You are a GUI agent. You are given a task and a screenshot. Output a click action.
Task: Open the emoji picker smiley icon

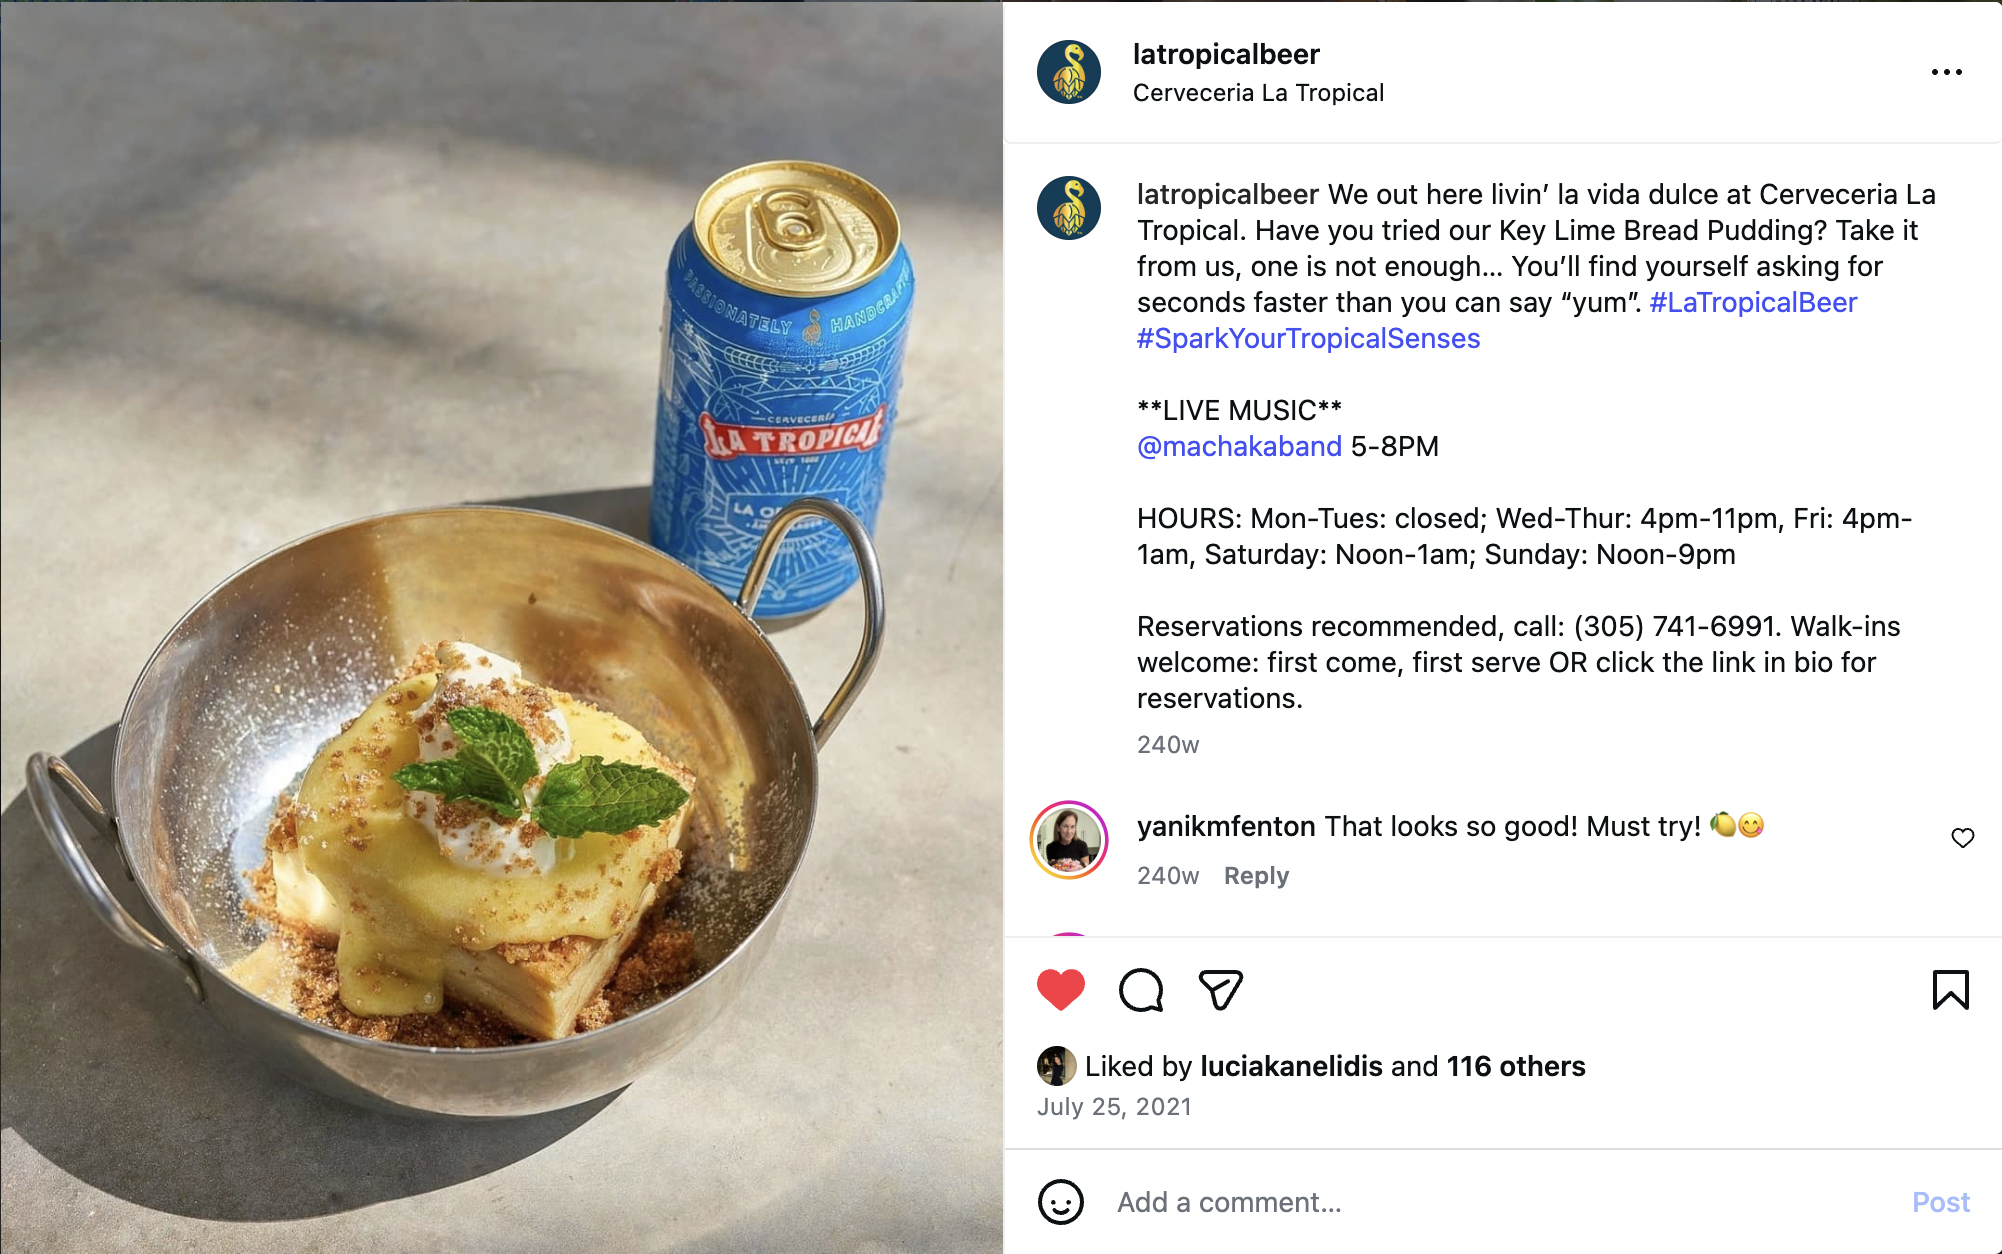(x=1061, y=1202)
